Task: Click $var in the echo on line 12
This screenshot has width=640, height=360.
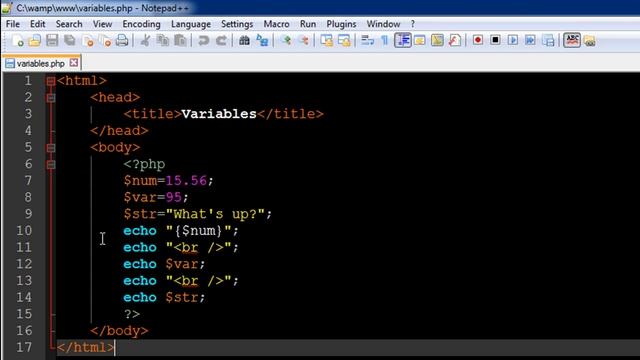Action: [182, 264]
